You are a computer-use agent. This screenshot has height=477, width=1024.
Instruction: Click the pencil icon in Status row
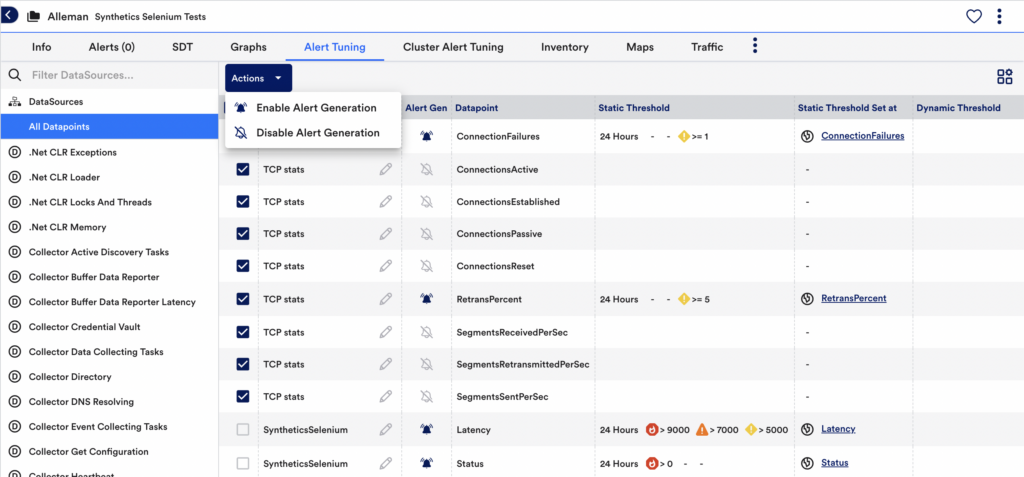pos(386,464)
